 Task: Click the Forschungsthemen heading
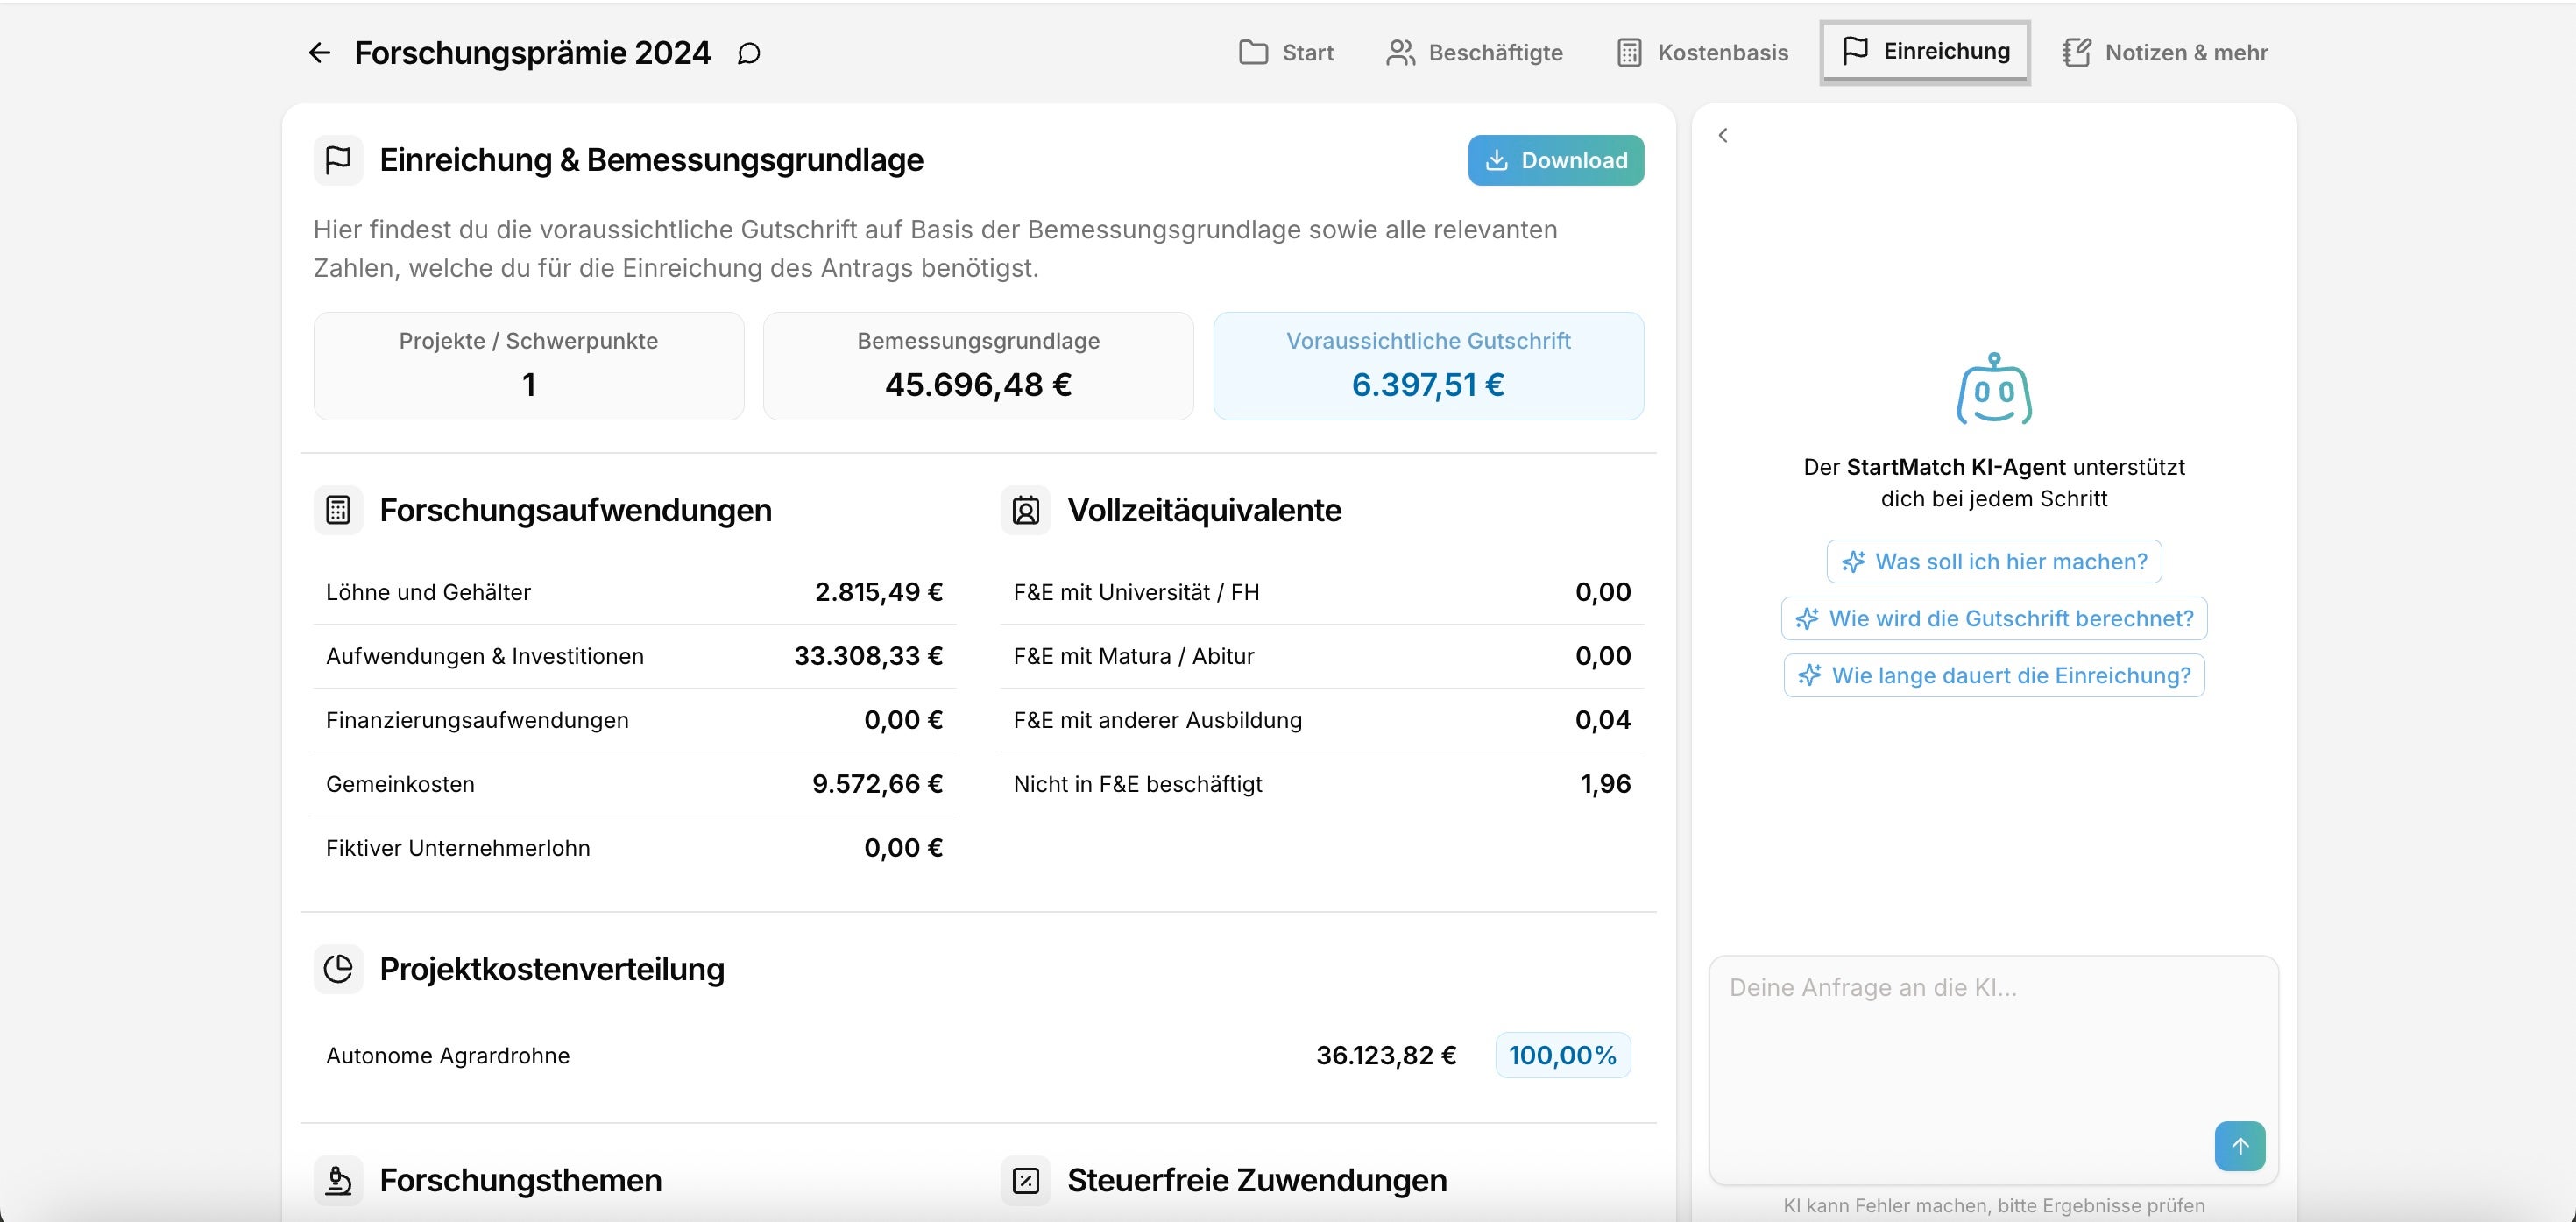(521, 1180)
